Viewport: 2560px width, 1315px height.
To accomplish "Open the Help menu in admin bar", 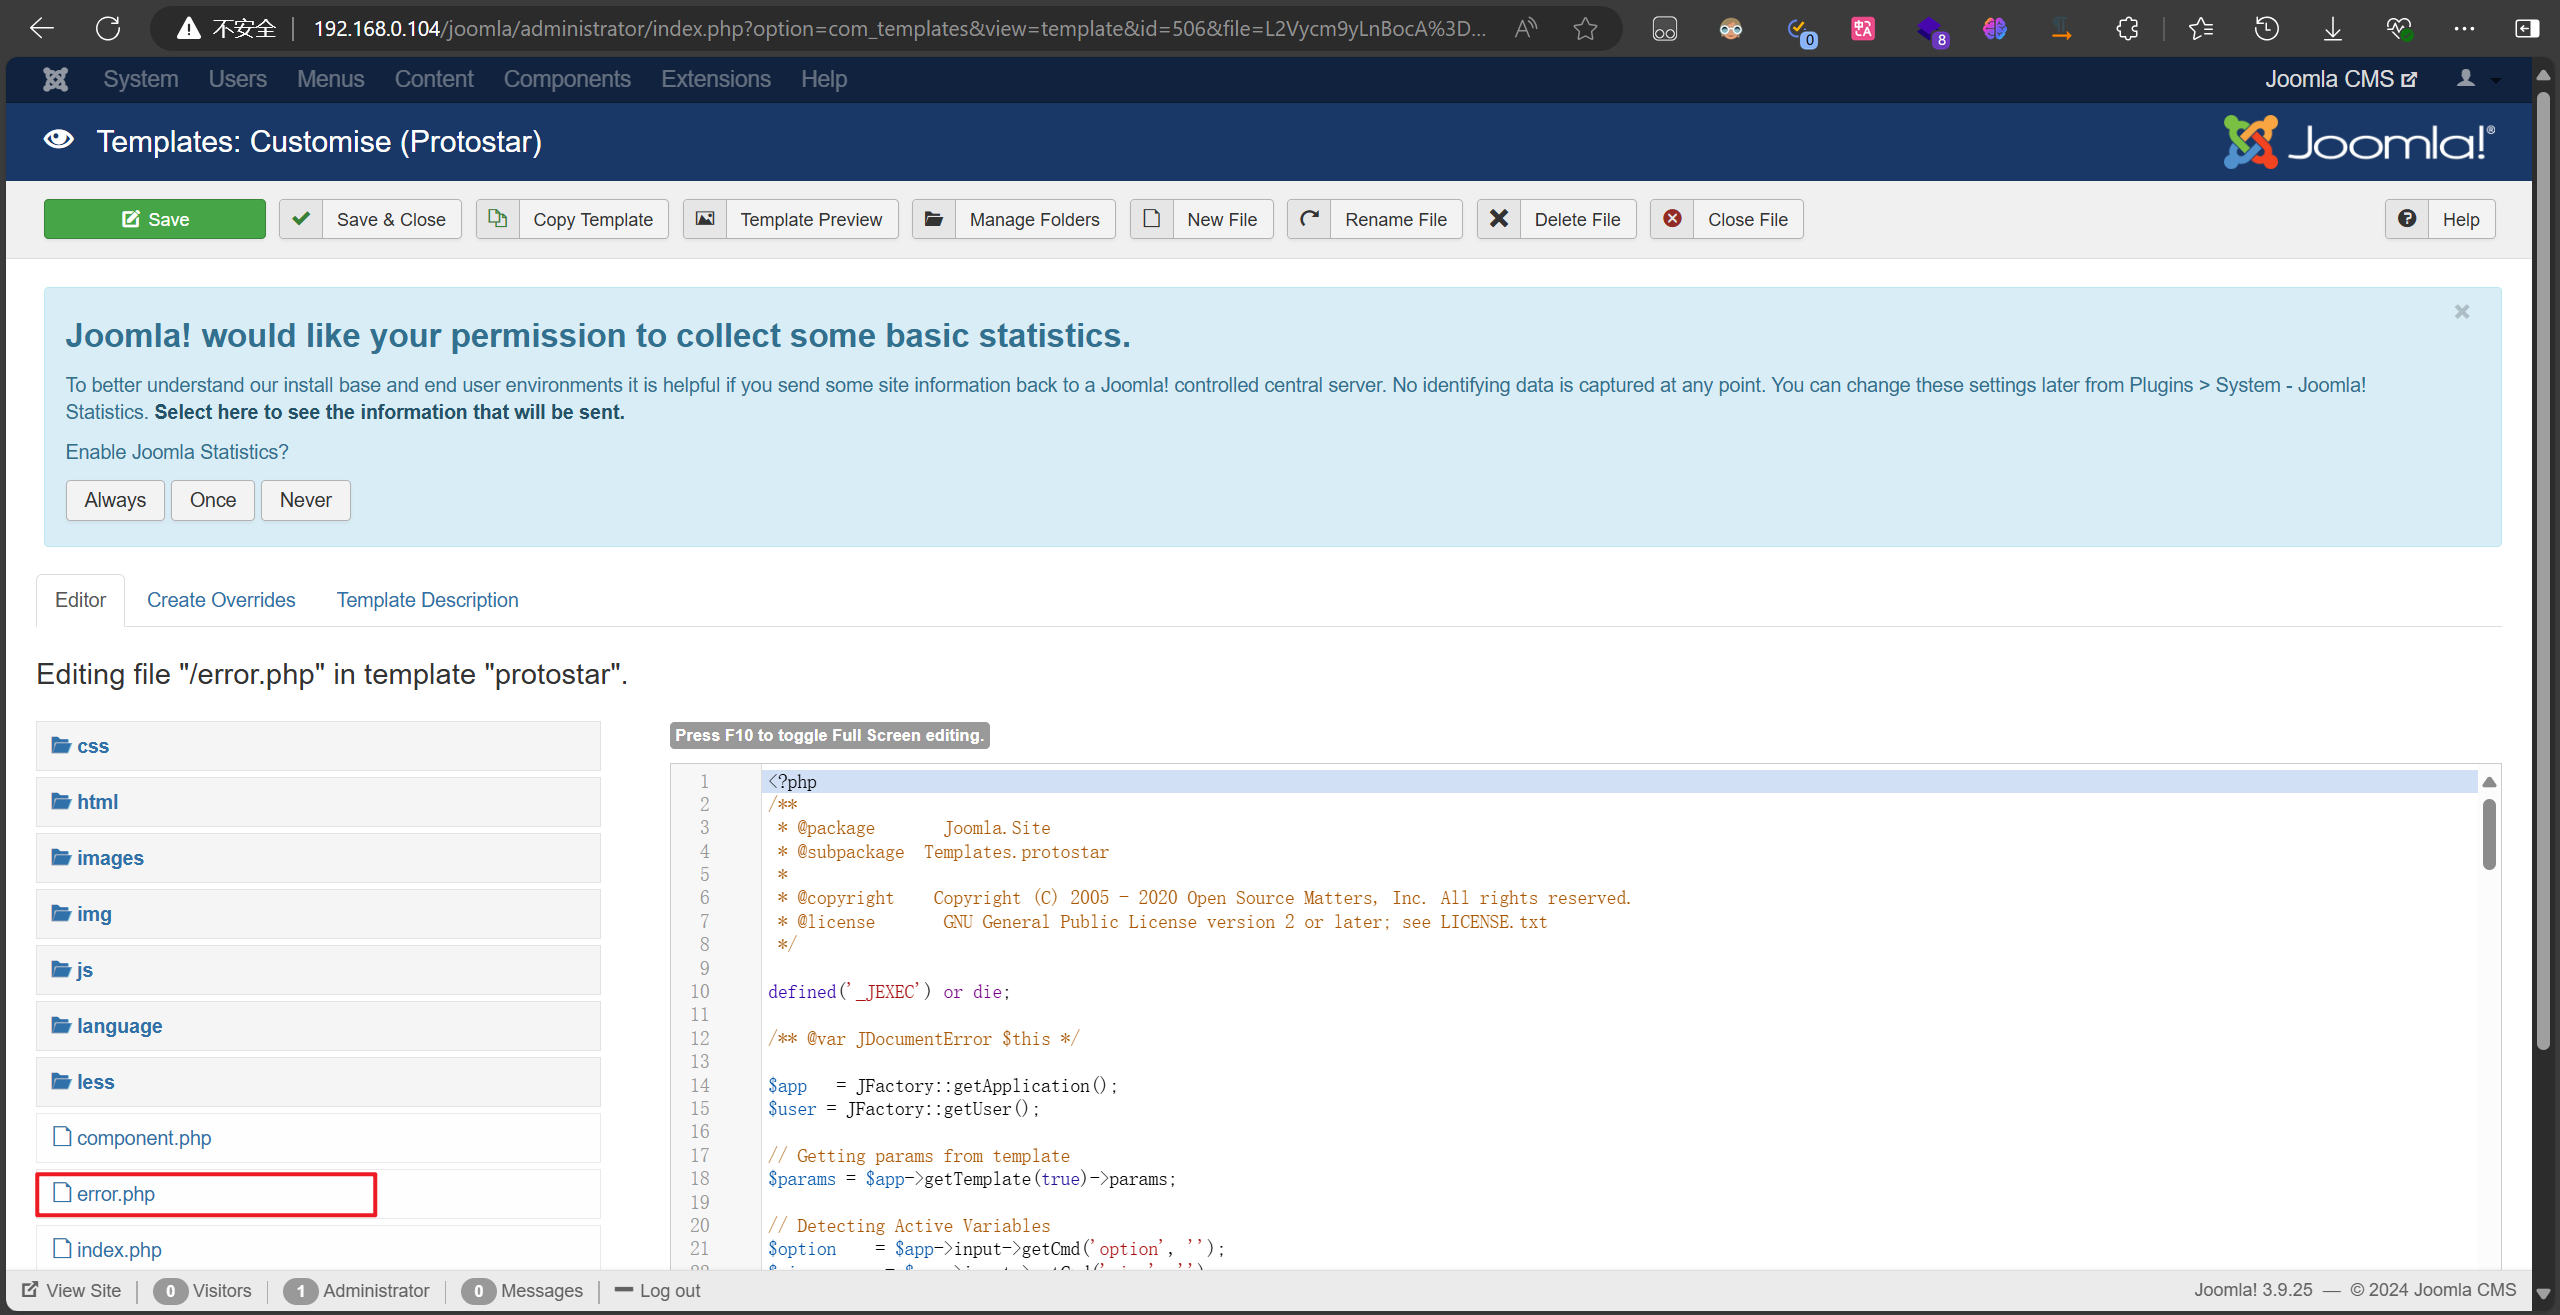I will pos(824,79).
